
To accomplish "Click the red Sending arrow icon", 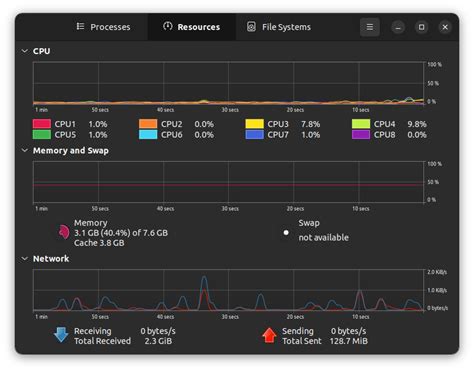I will [269, 335].
